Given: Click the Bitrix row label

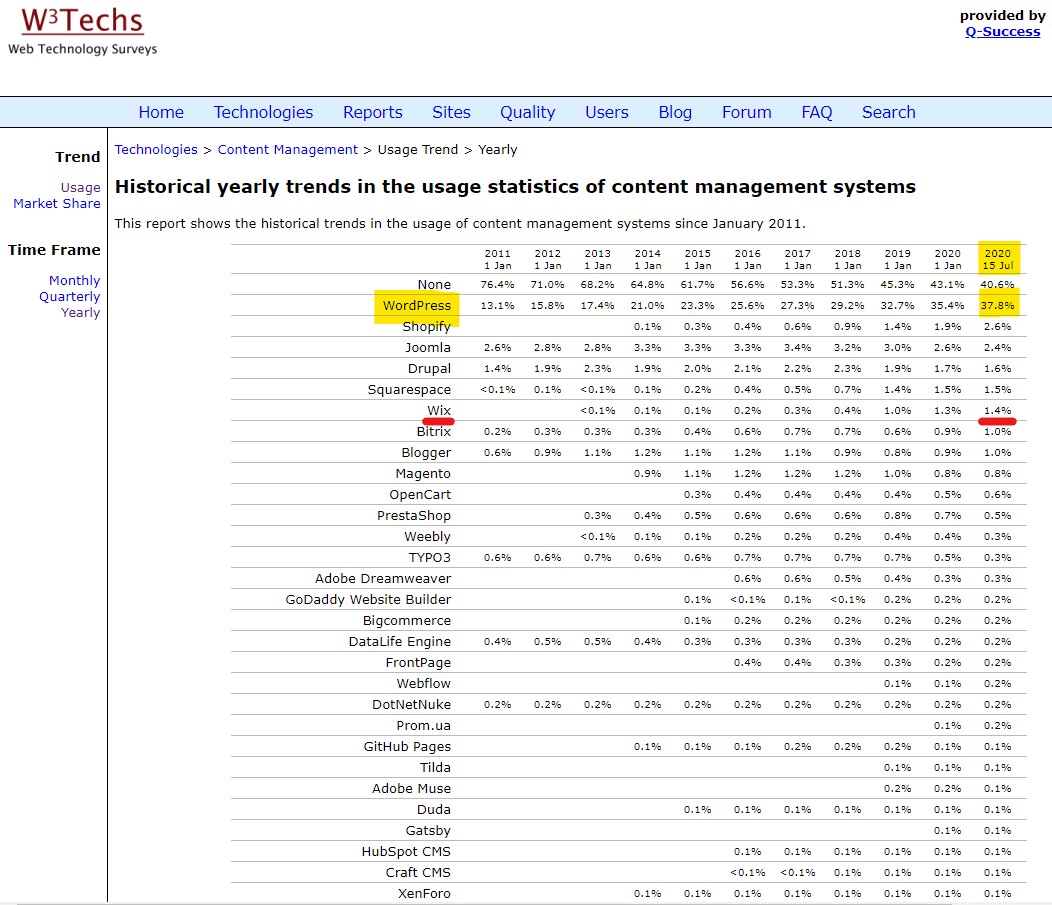Looking at the screenshot, I should [x=433, y=431].
